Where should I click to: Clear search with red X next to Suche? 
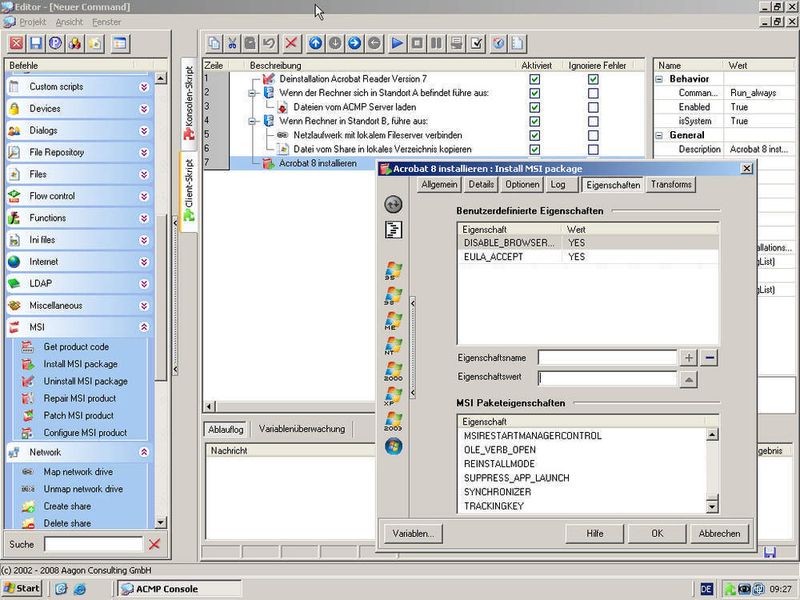click(155, 544)
